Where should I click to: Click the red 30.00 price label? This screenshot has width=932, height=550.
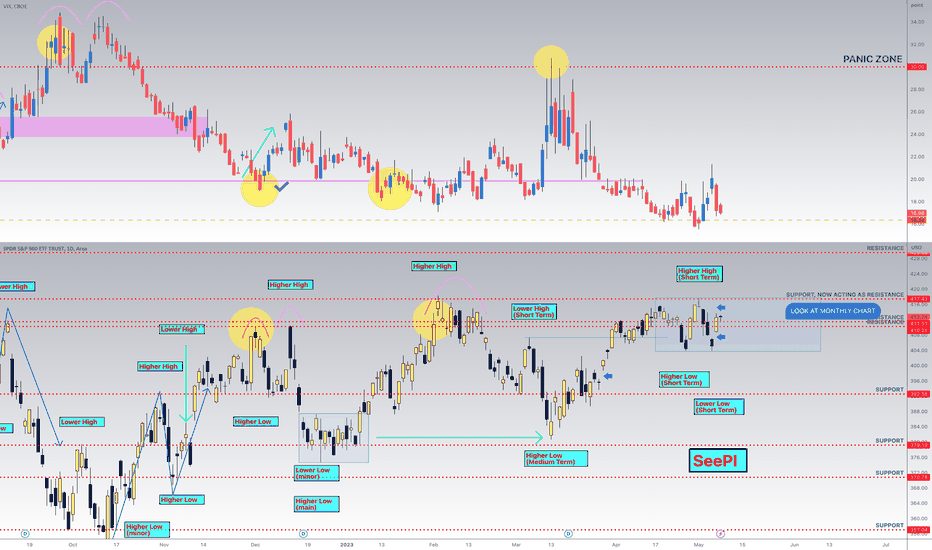click(x=917, y=67)
